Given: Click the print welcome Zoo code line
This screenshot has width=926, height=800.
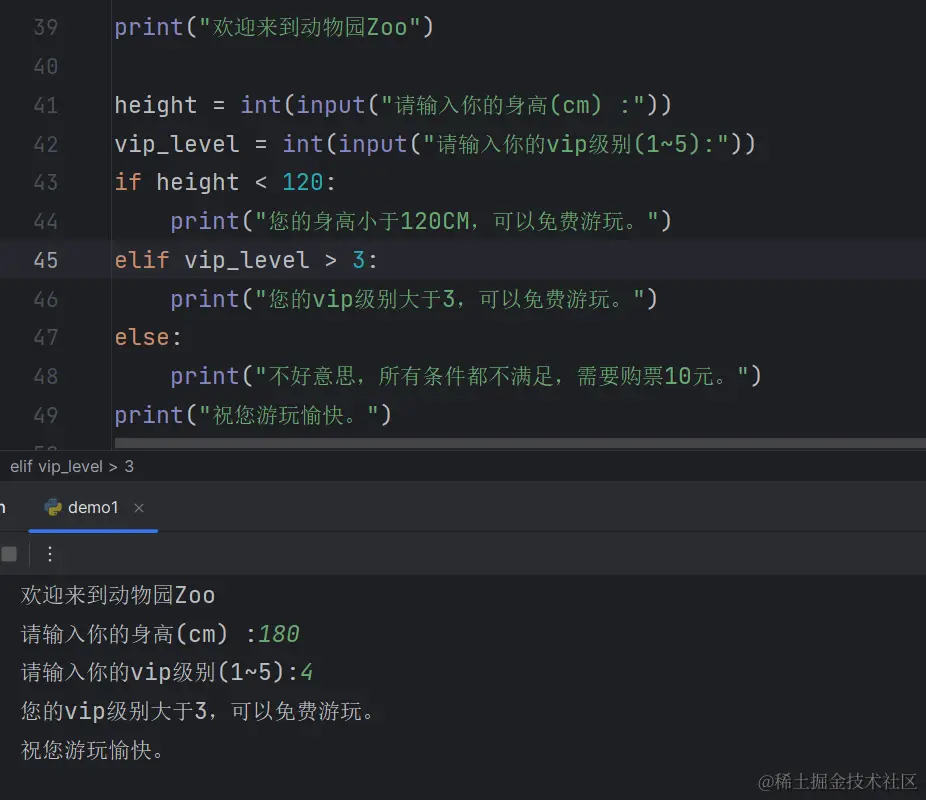Looking at the screenshot, I should click(274, 27).
